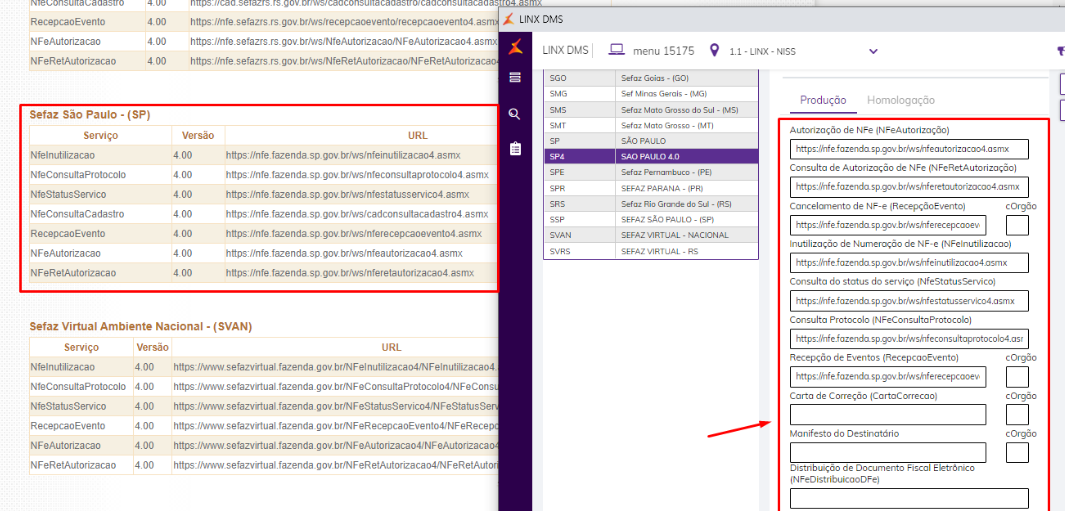Click the Consulta de Autorização de NFe field
Screen dimensions: 1065x513
(909, 187)
